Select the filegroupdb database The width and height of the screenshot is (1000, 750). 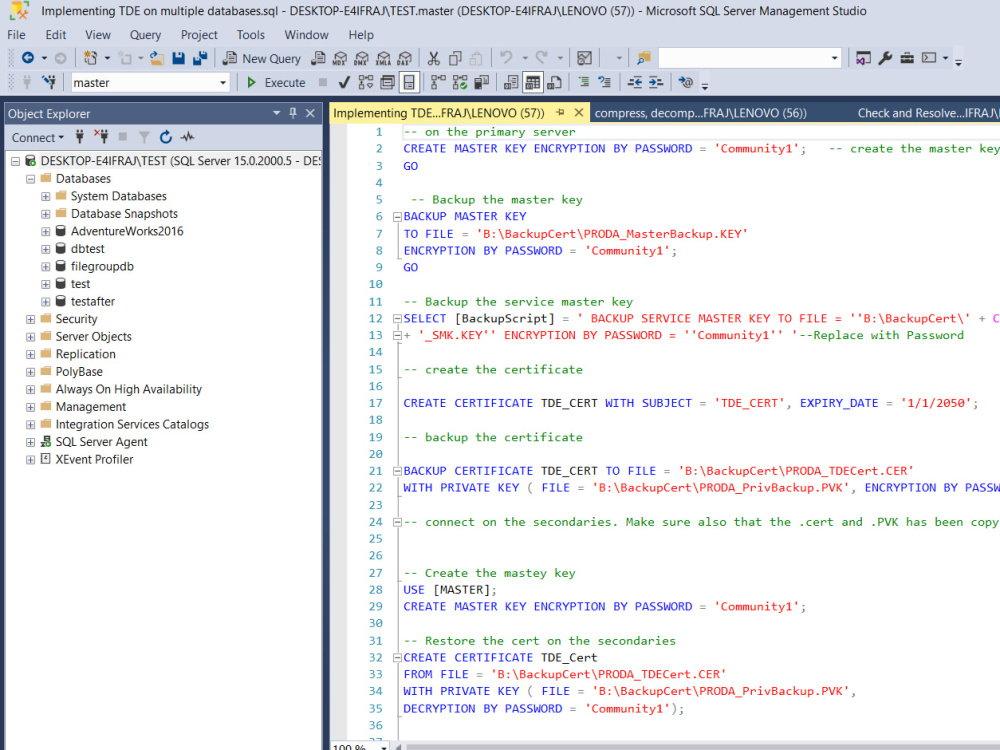click(102, 266)
